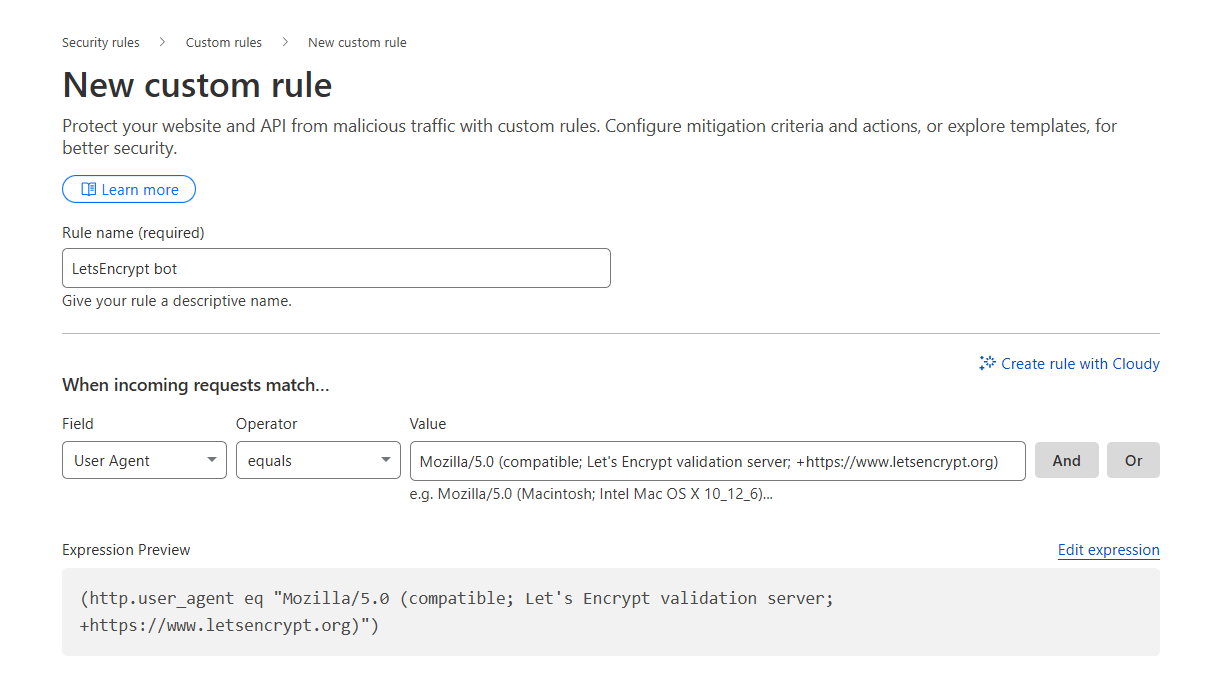Click the Learn more button
1220x686 pixels.
[x=129, y=190]
